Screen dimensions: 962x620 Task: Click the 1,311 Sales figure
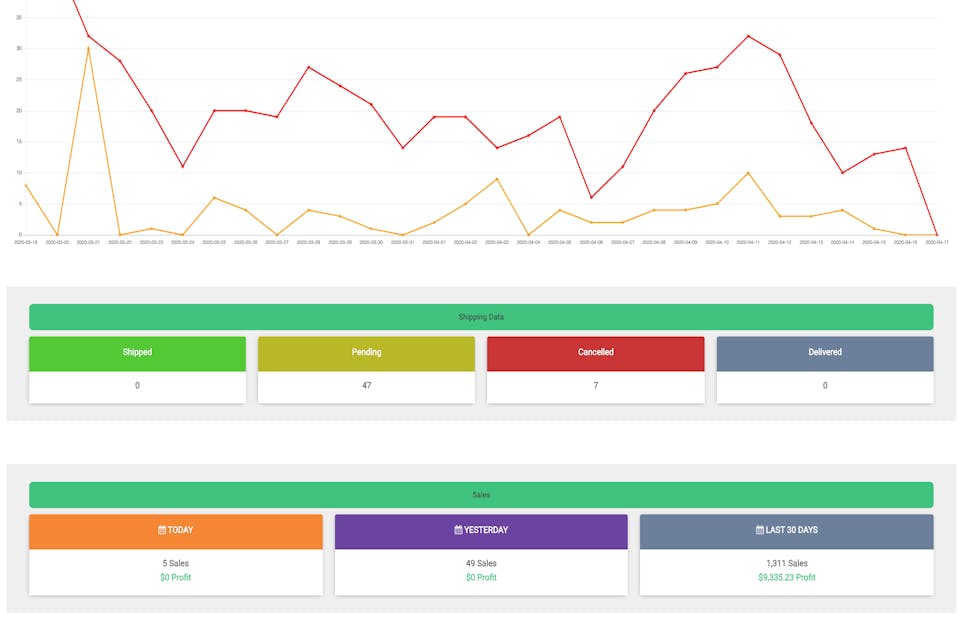[787, 564]
